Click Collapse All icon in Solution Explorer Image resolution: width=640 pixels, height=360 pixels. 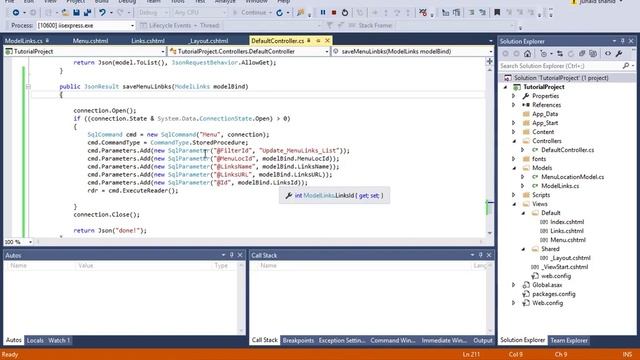pyautogui.click(x=582, y=53)
